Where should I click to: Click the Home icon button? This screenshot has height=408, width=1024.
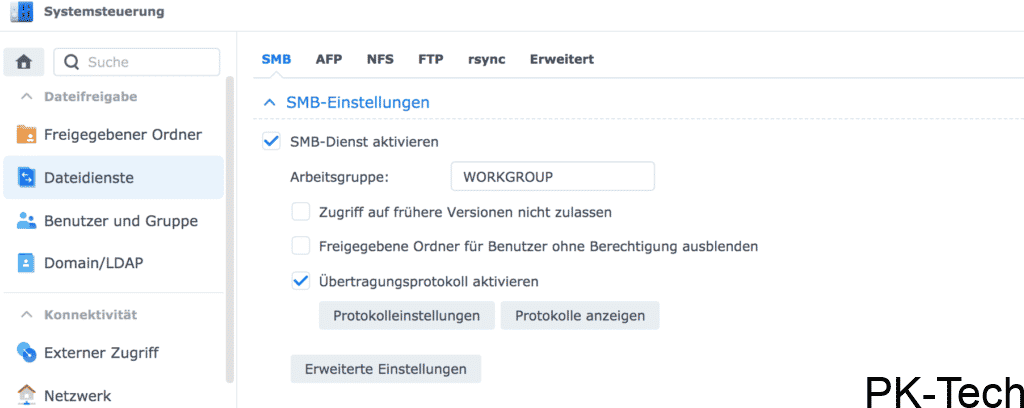click(x=24, y=62)
